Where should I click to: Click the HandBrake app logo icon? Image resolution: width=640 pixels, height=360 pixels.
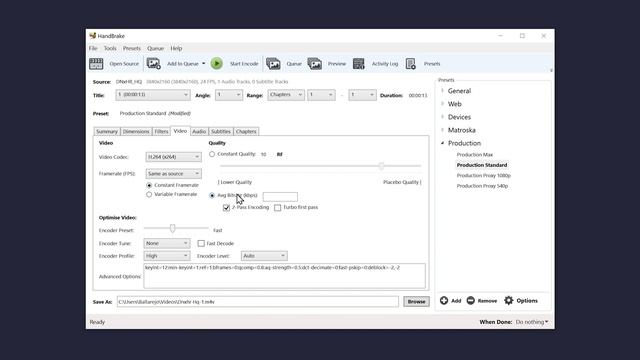pos(93,36)
